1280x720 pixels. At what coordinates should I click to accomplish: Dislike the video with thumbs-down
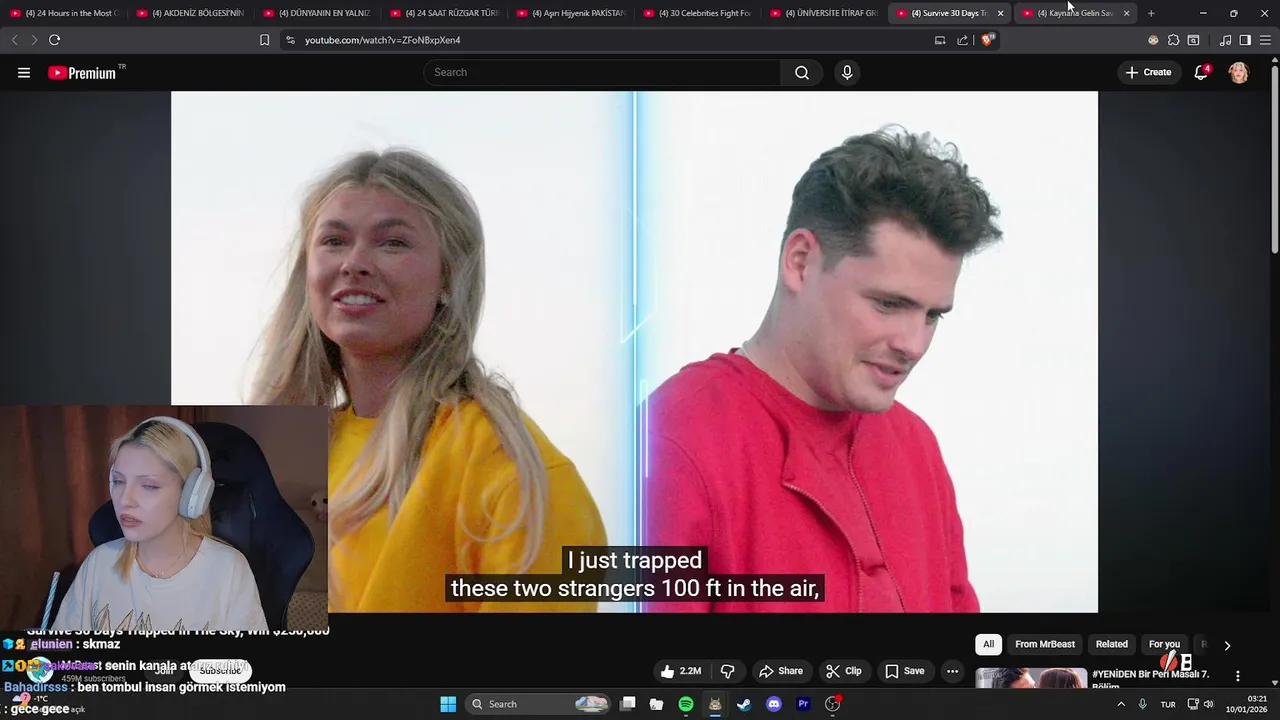coord(728,671)
